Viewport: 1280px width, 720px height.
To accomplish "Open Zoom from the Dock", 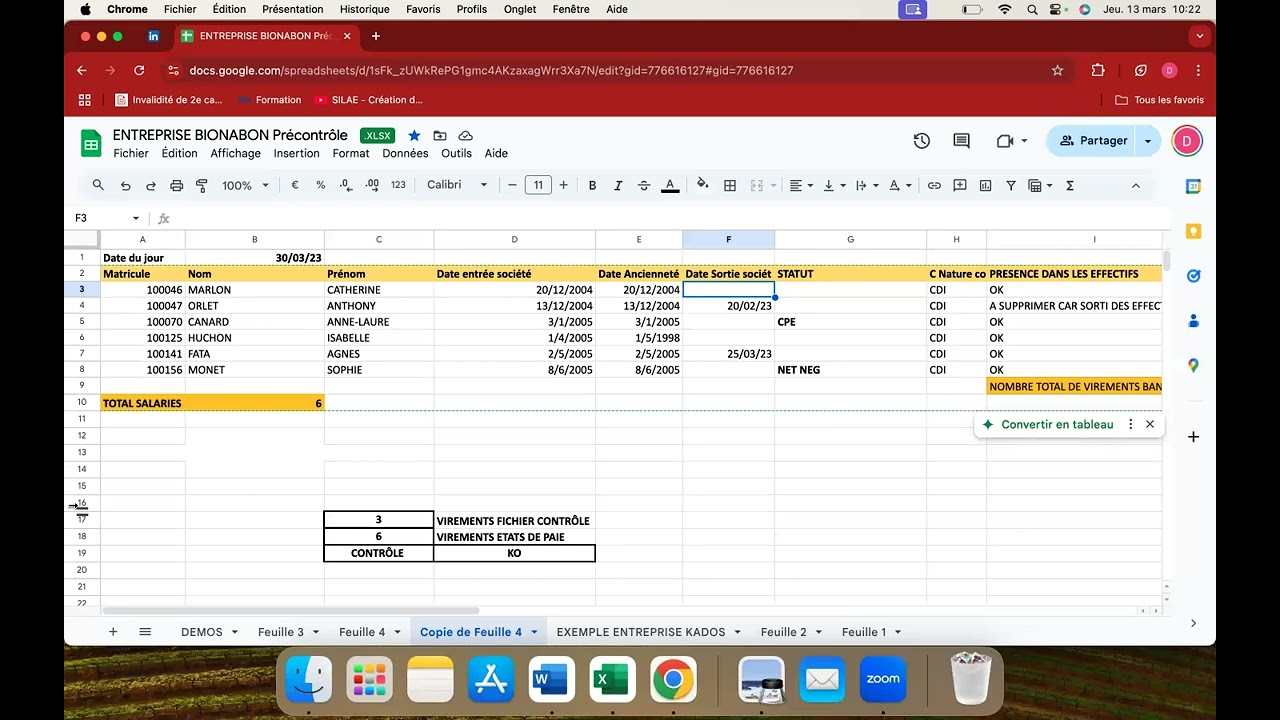I will point(883,679).
